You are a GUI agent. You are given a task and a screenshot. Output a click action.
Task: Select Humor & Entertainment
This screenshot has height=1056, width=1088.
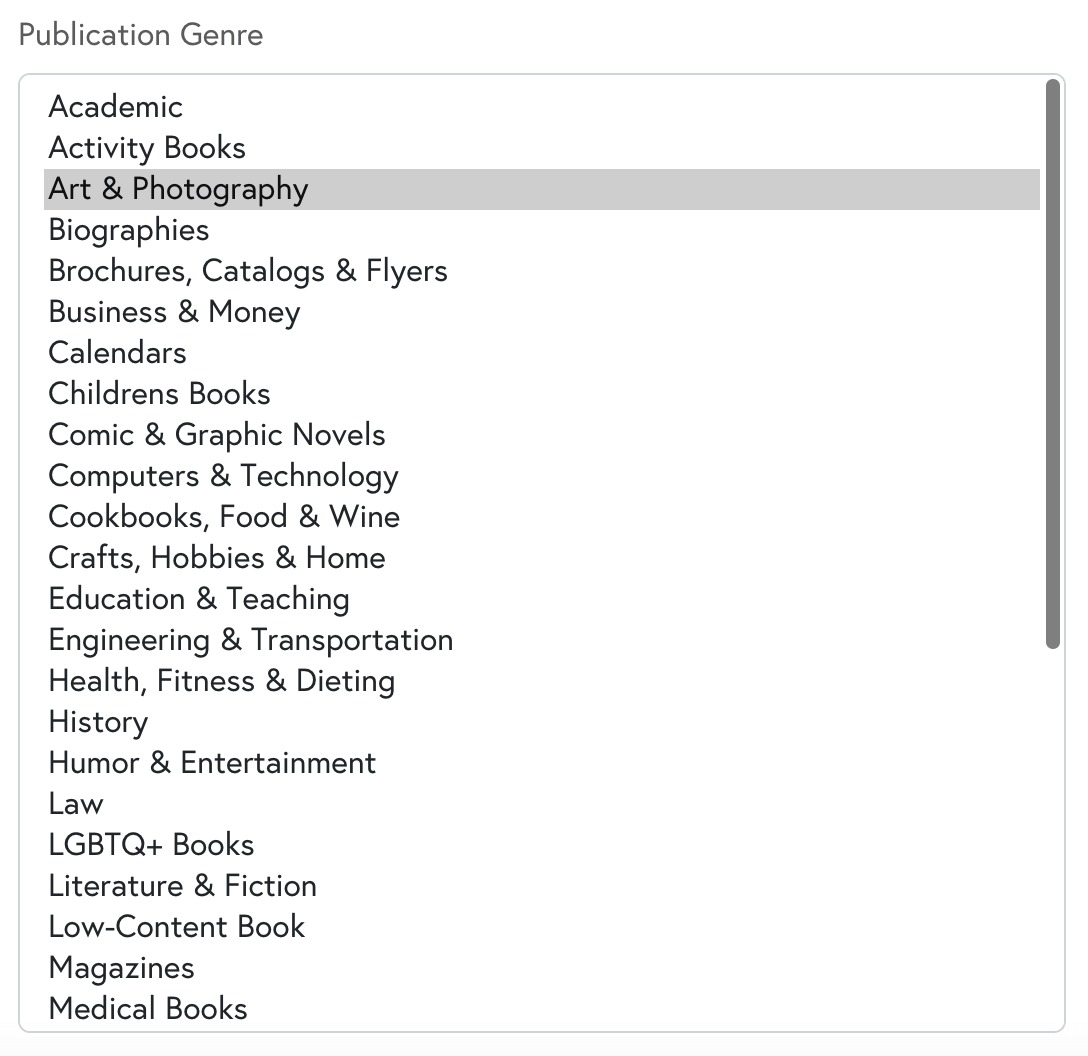212,763
